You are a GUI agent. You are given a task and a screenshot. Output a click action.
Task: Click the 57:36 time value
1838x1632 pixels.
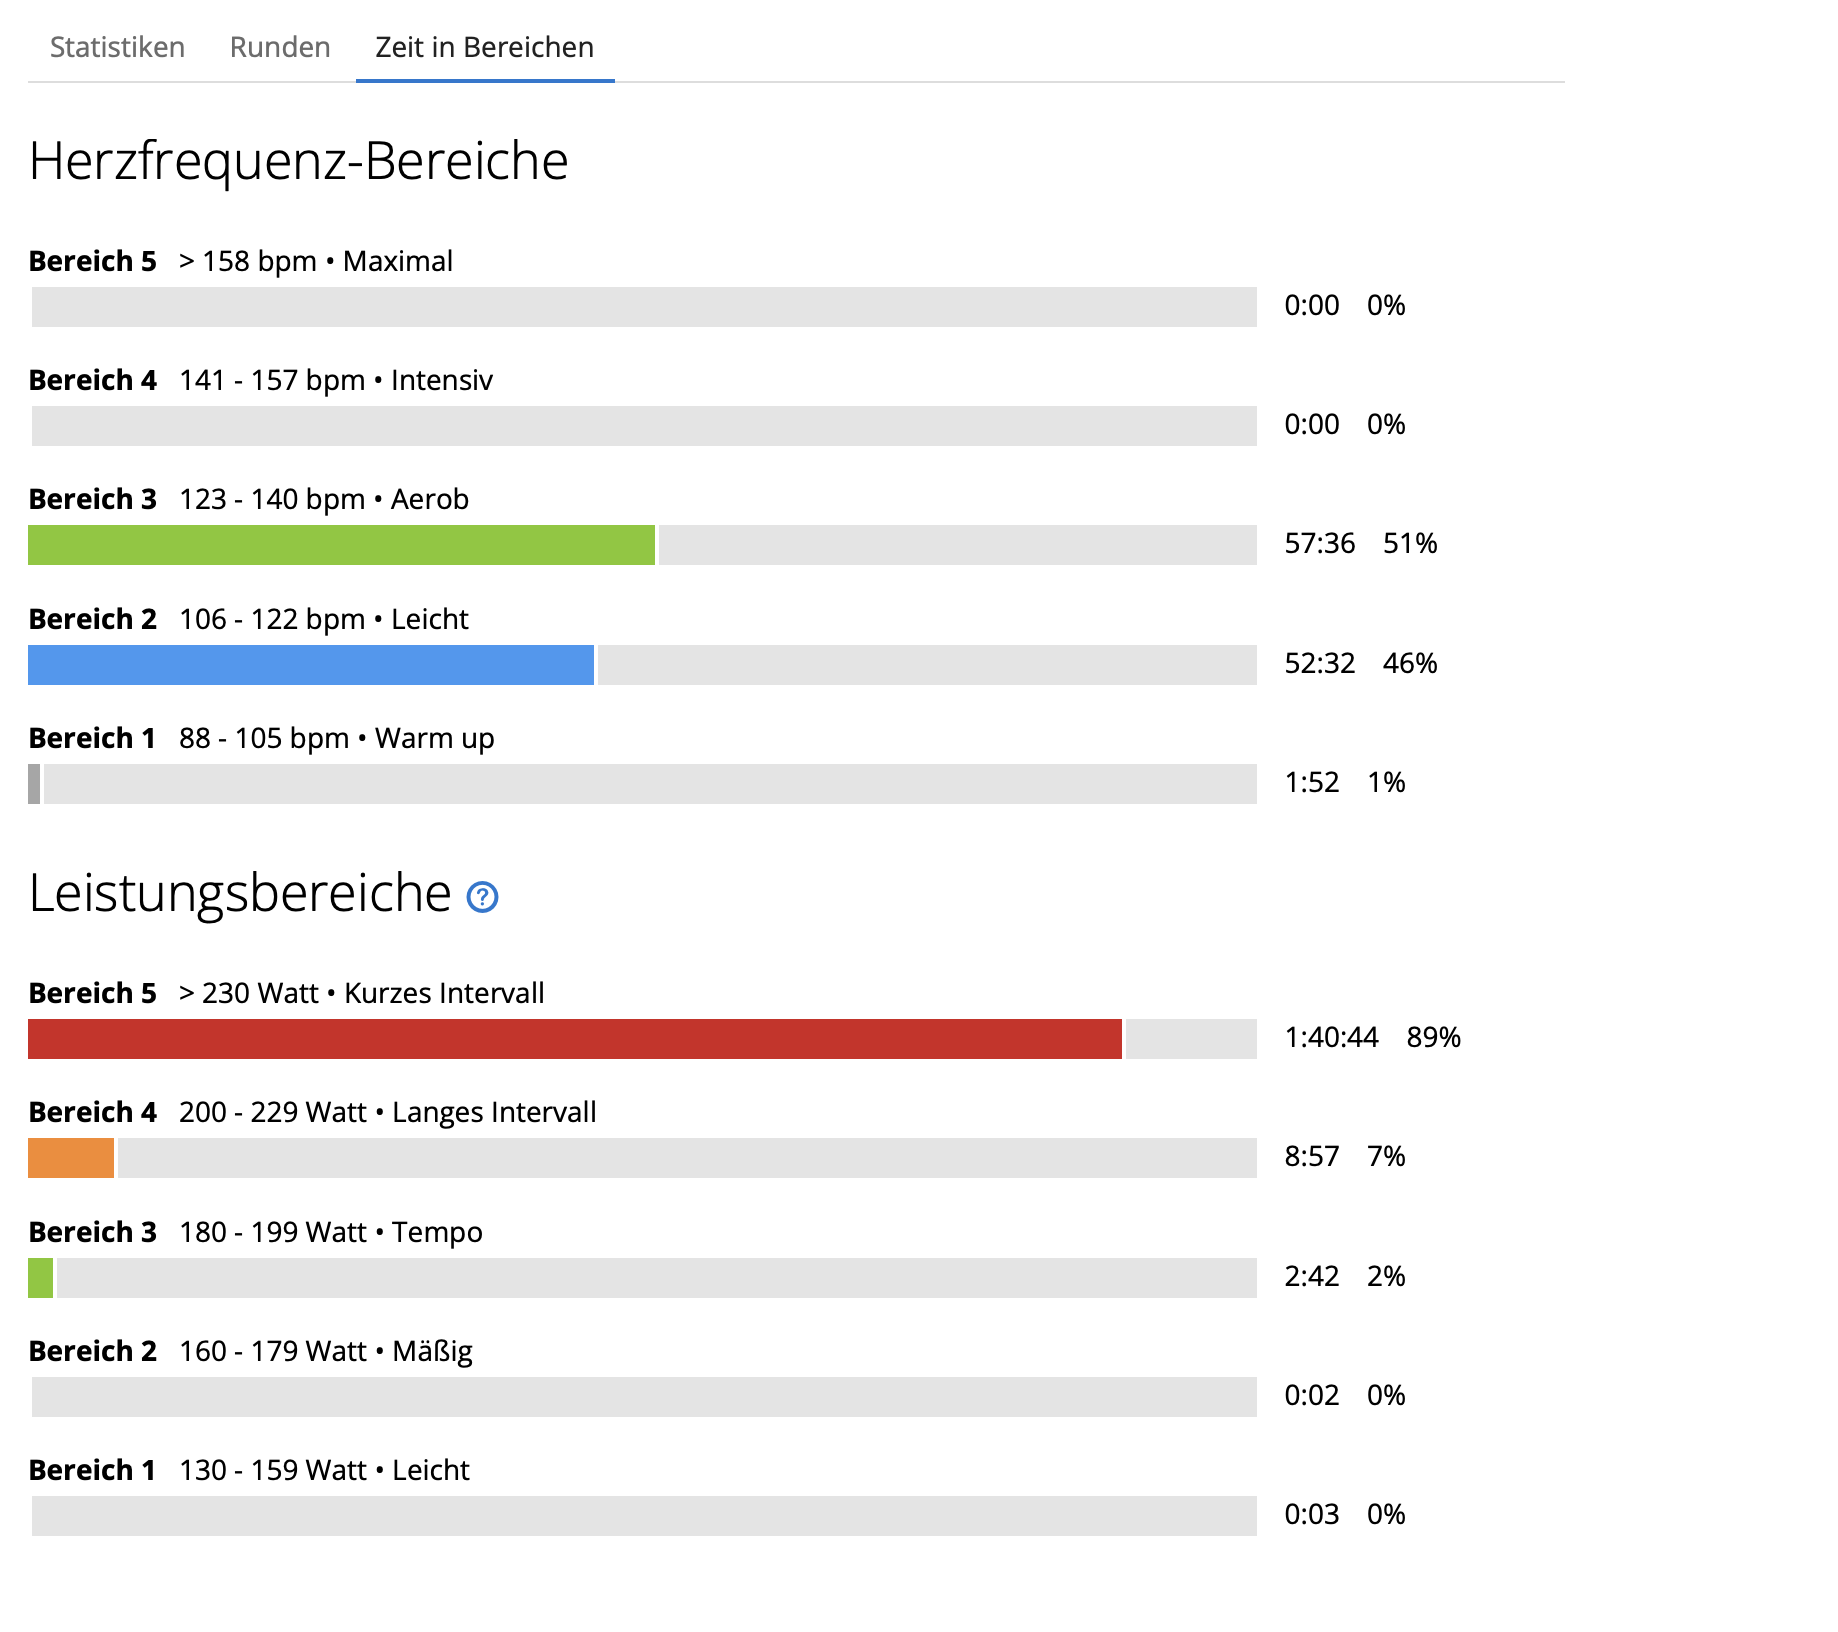point(1320,543)
